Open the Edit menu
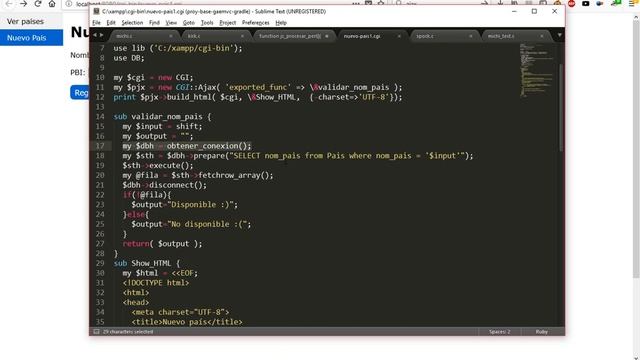 click(111, 23)
